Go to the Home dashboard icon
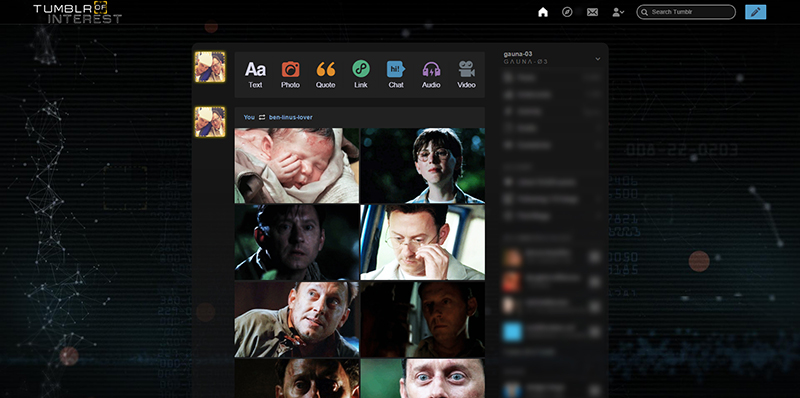Image resolution: width=800 pixels, height=398 pixels. tap(543, 12)
